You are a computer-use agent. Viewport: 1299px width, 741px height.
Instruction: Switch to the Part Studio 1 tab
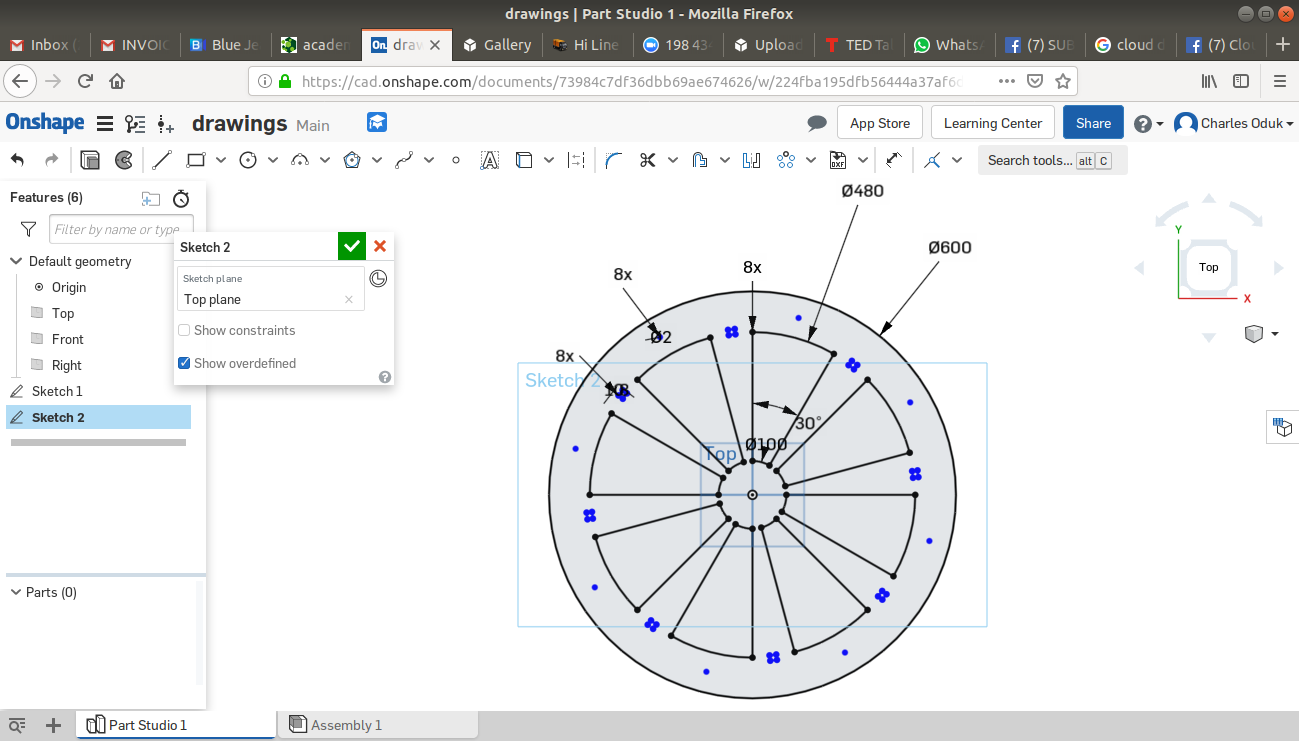tap(176, 725)
